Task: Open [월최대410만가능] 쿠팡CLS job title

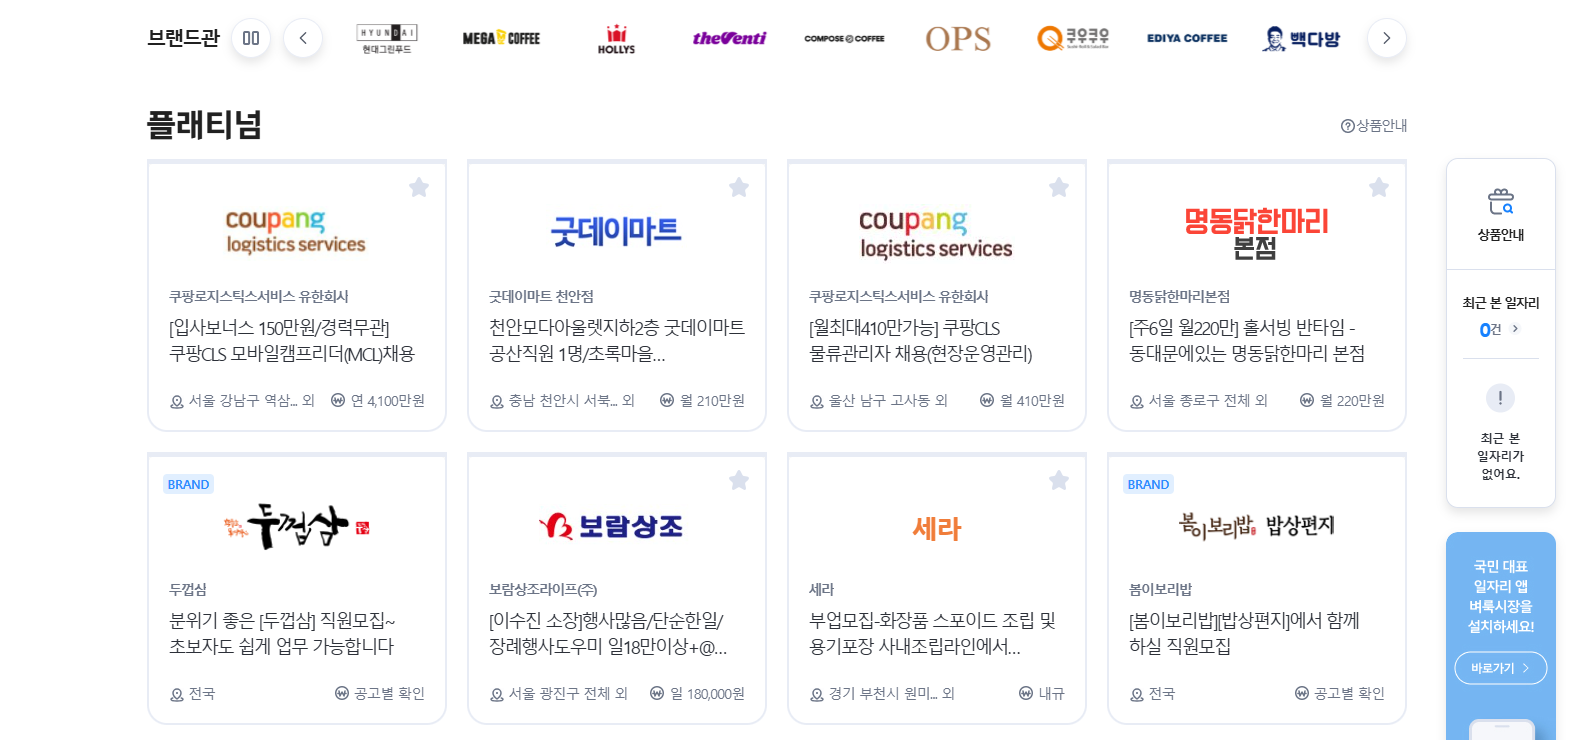Action: click(920, 341)
